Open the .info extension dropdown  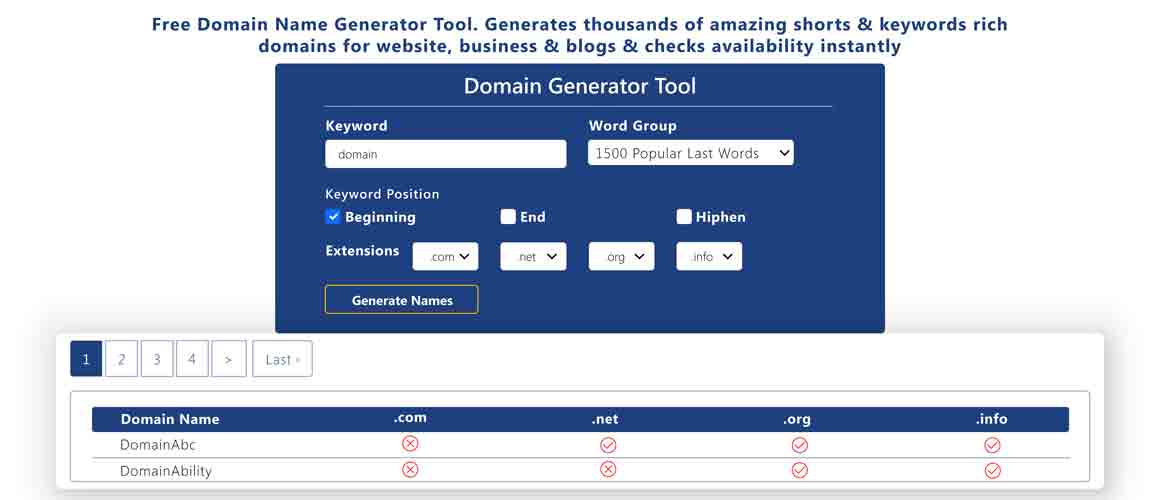click(x=709, y=257)
